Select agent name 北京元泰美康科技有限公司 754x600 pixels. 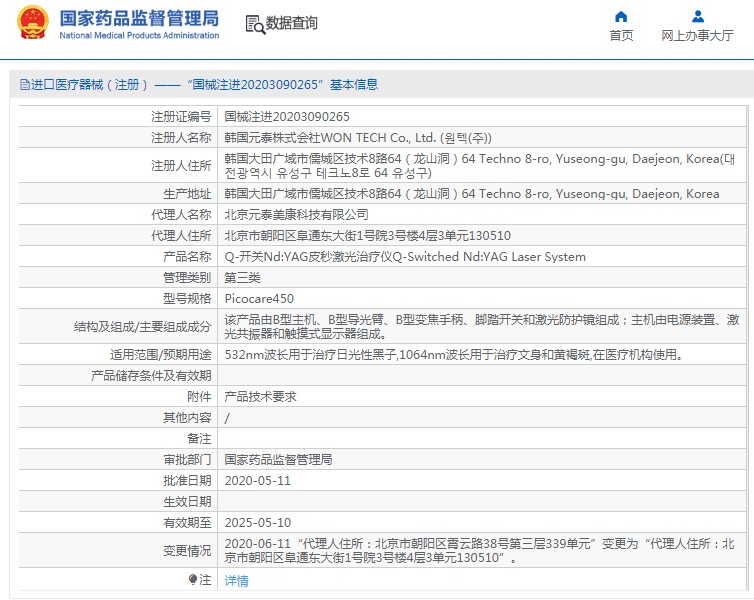297,214
